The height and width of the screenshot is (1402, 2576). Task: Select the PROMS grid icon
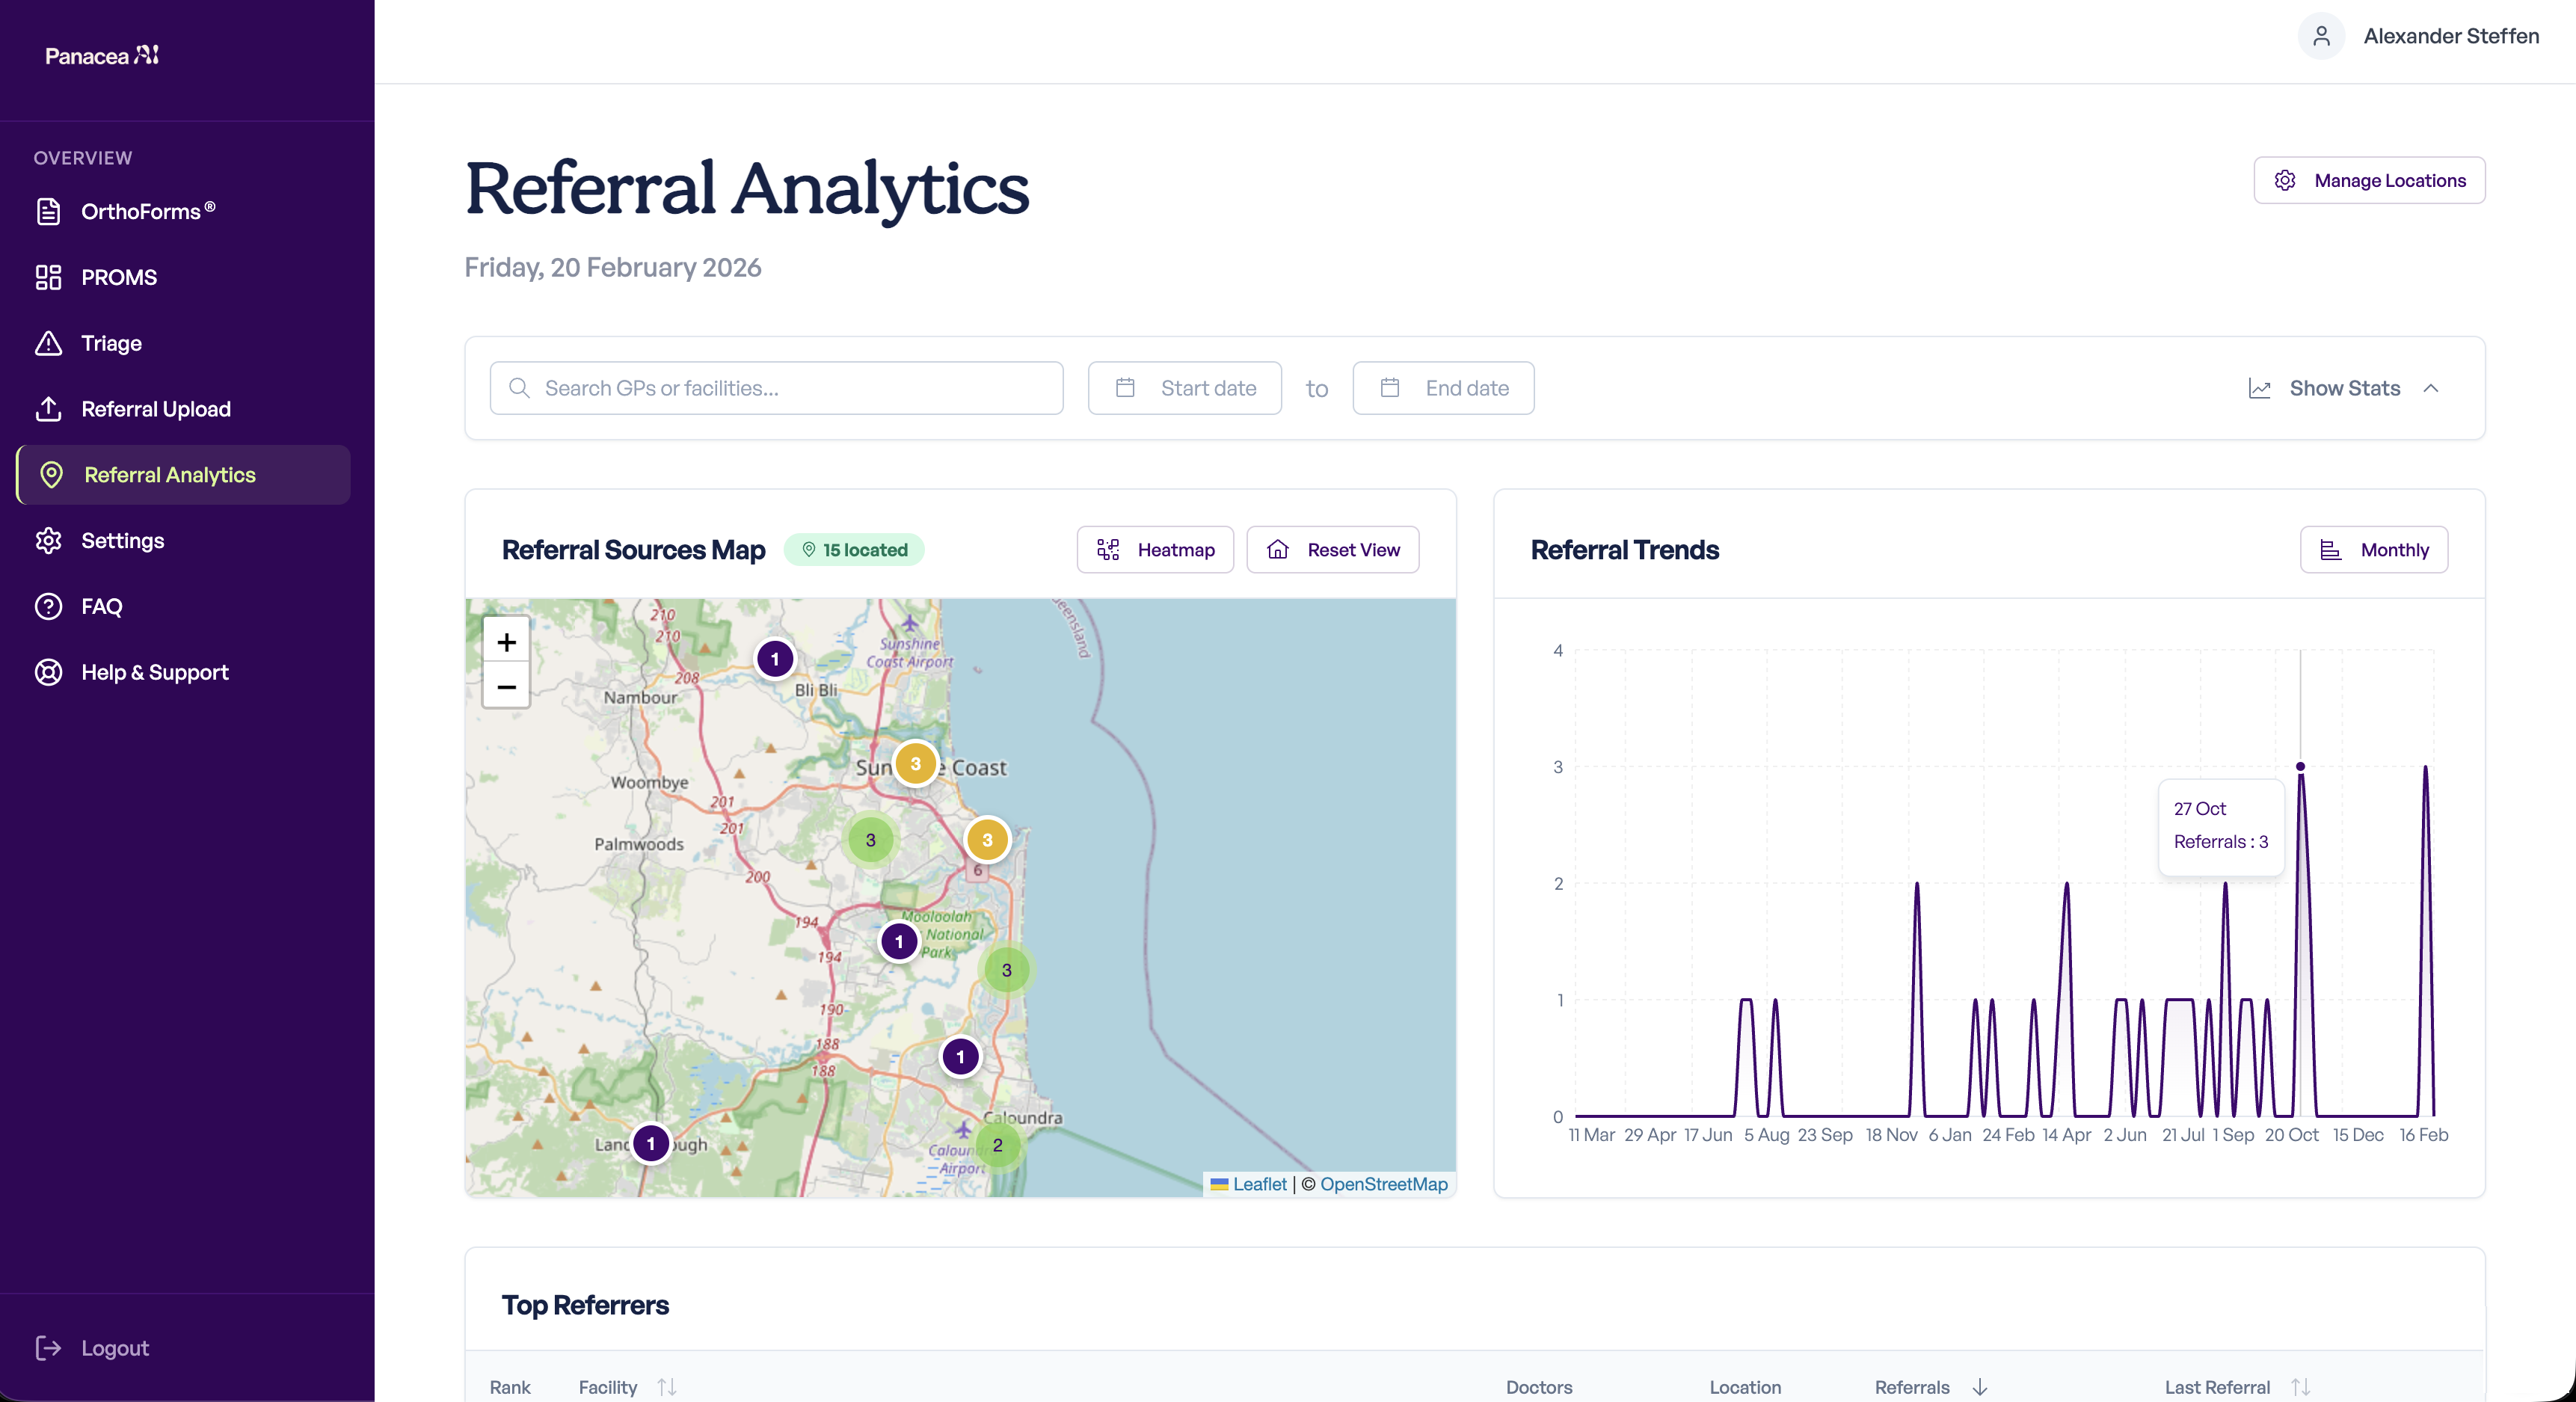[x=48, y=277]
